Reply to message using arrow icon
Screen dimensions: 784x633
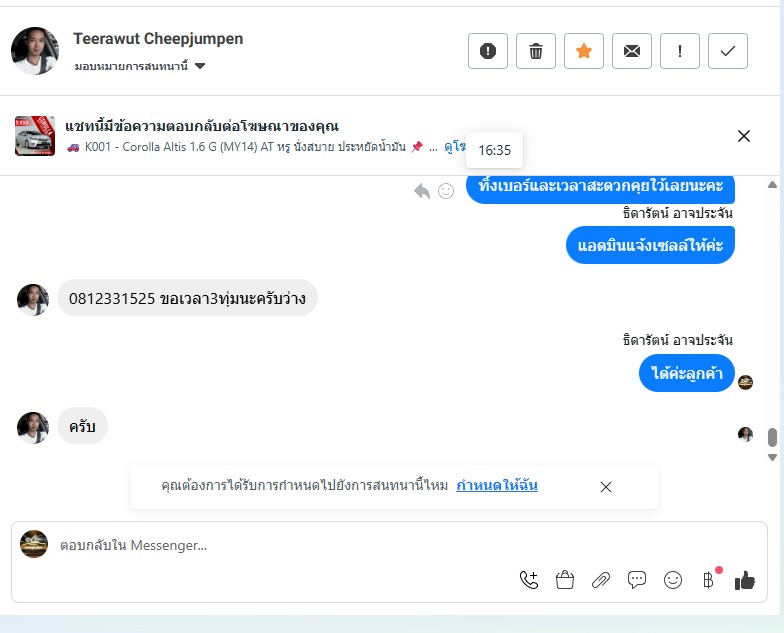coord(422,190)
